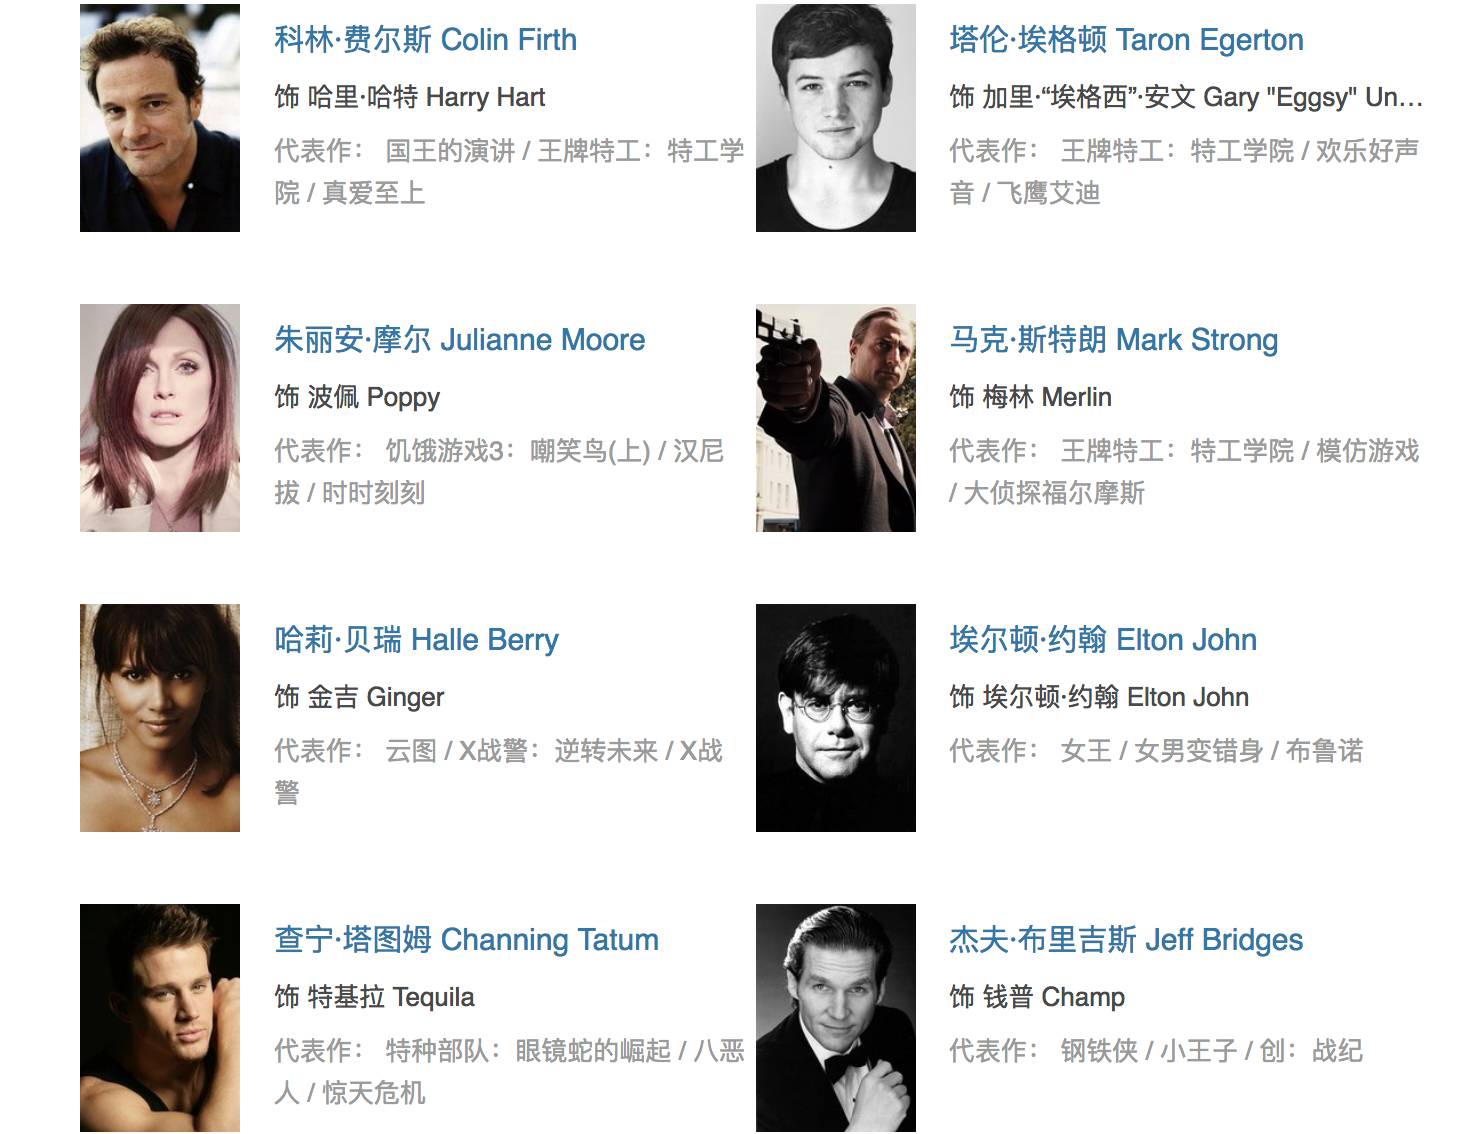Click the black-and-white photo beside the Eggsy role
Image resolution: width=1460 pixels, height=1134 pixels.
(836, 118)
